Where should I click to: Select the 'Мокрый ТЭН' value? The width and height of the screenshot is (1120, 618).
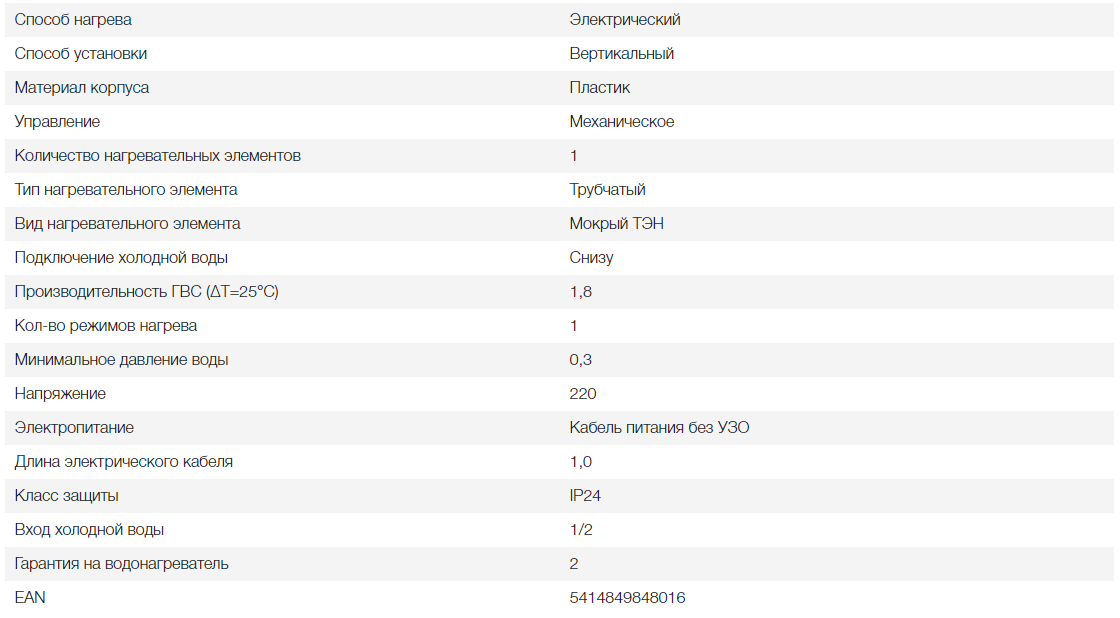coord(616,224)
